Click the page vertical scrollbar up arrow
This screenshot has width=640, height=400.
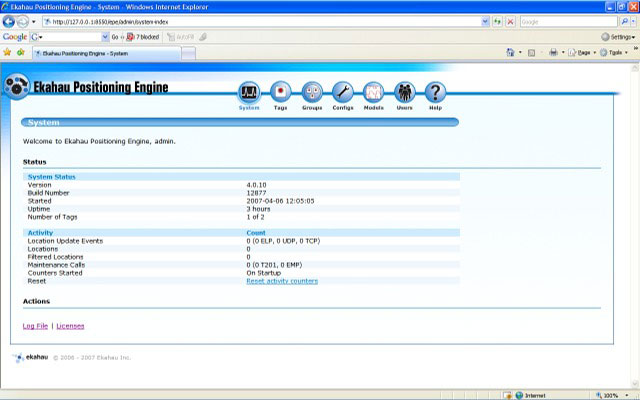(635, 67)
